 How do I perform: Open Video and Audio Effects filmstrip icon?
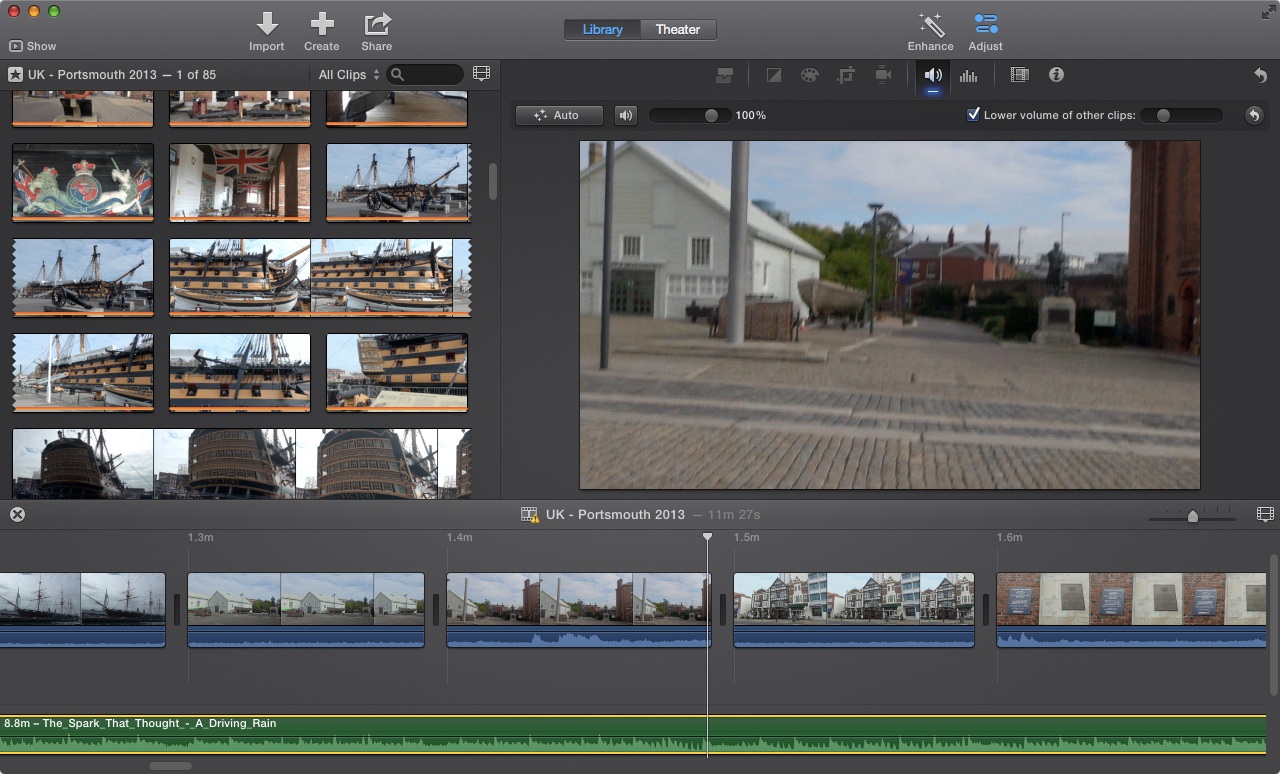coord(1019,75)
